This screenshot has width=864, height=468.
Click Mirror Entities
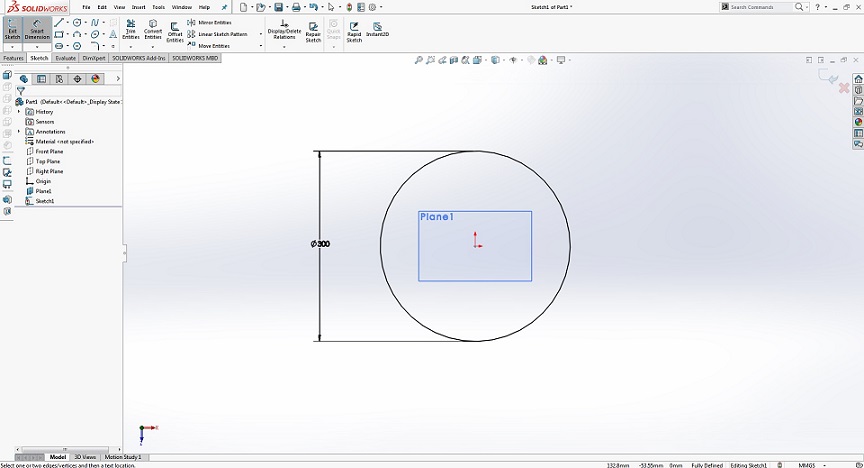(x=210, y=23)
